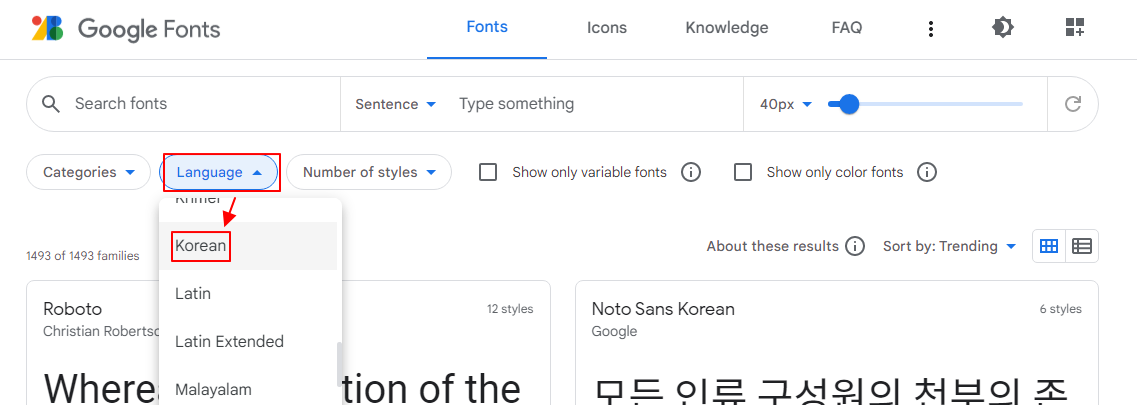Adjust the font size slider handle
This screenshot has width=1137, height=405.
[848, 104]
